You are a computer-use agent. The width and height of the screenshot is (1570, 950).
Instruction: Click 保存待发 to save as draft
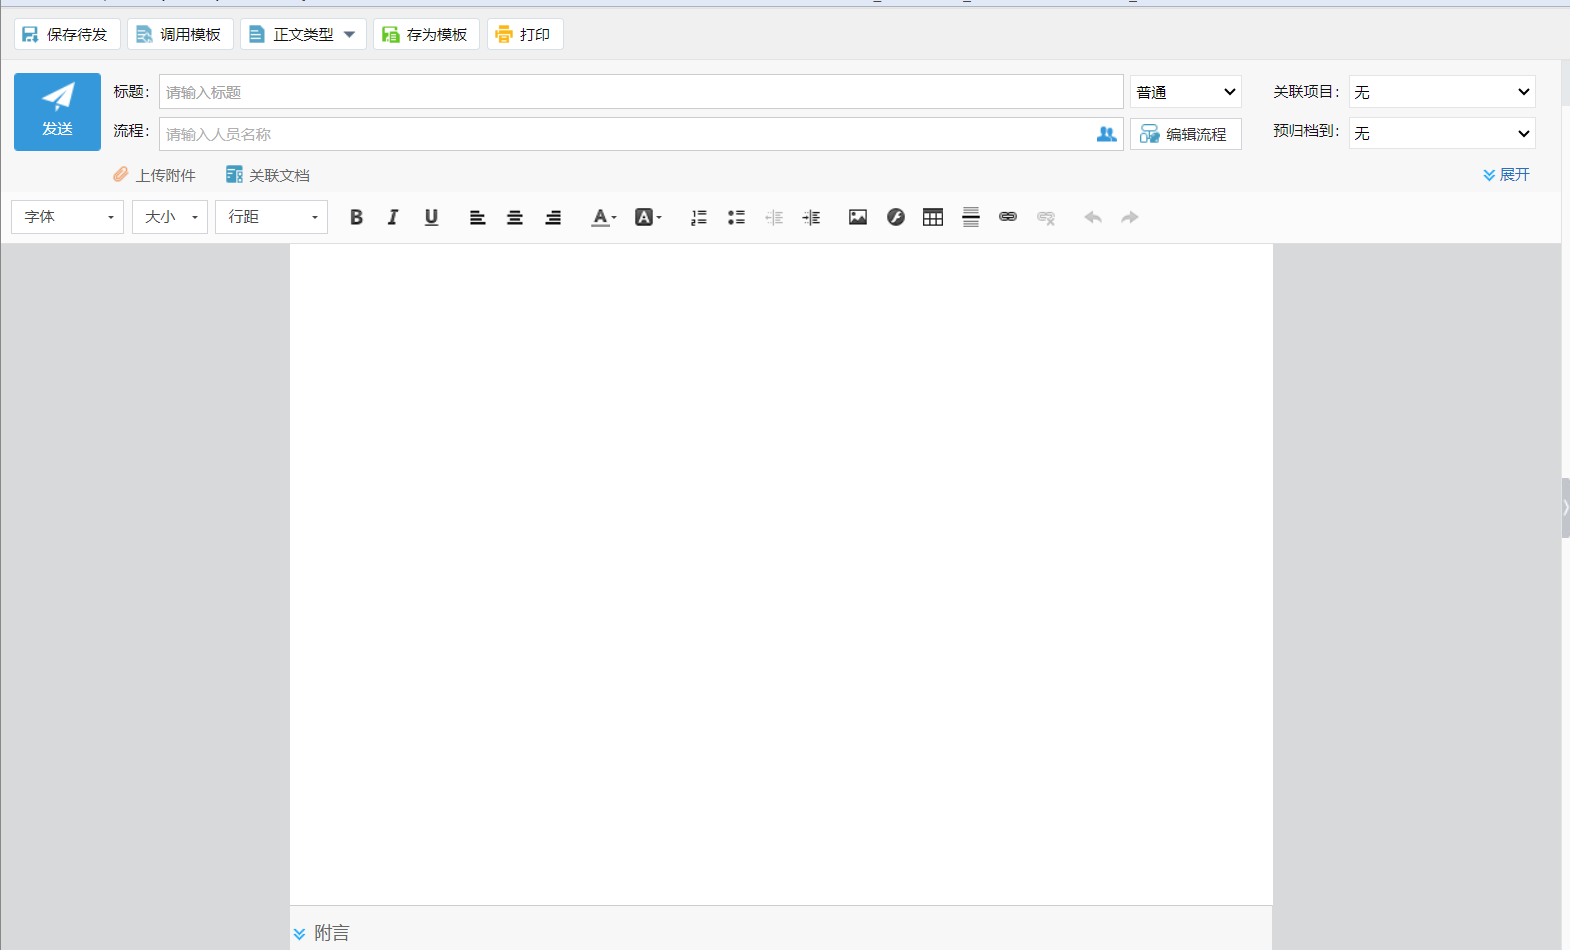click(x=67, y=34)
